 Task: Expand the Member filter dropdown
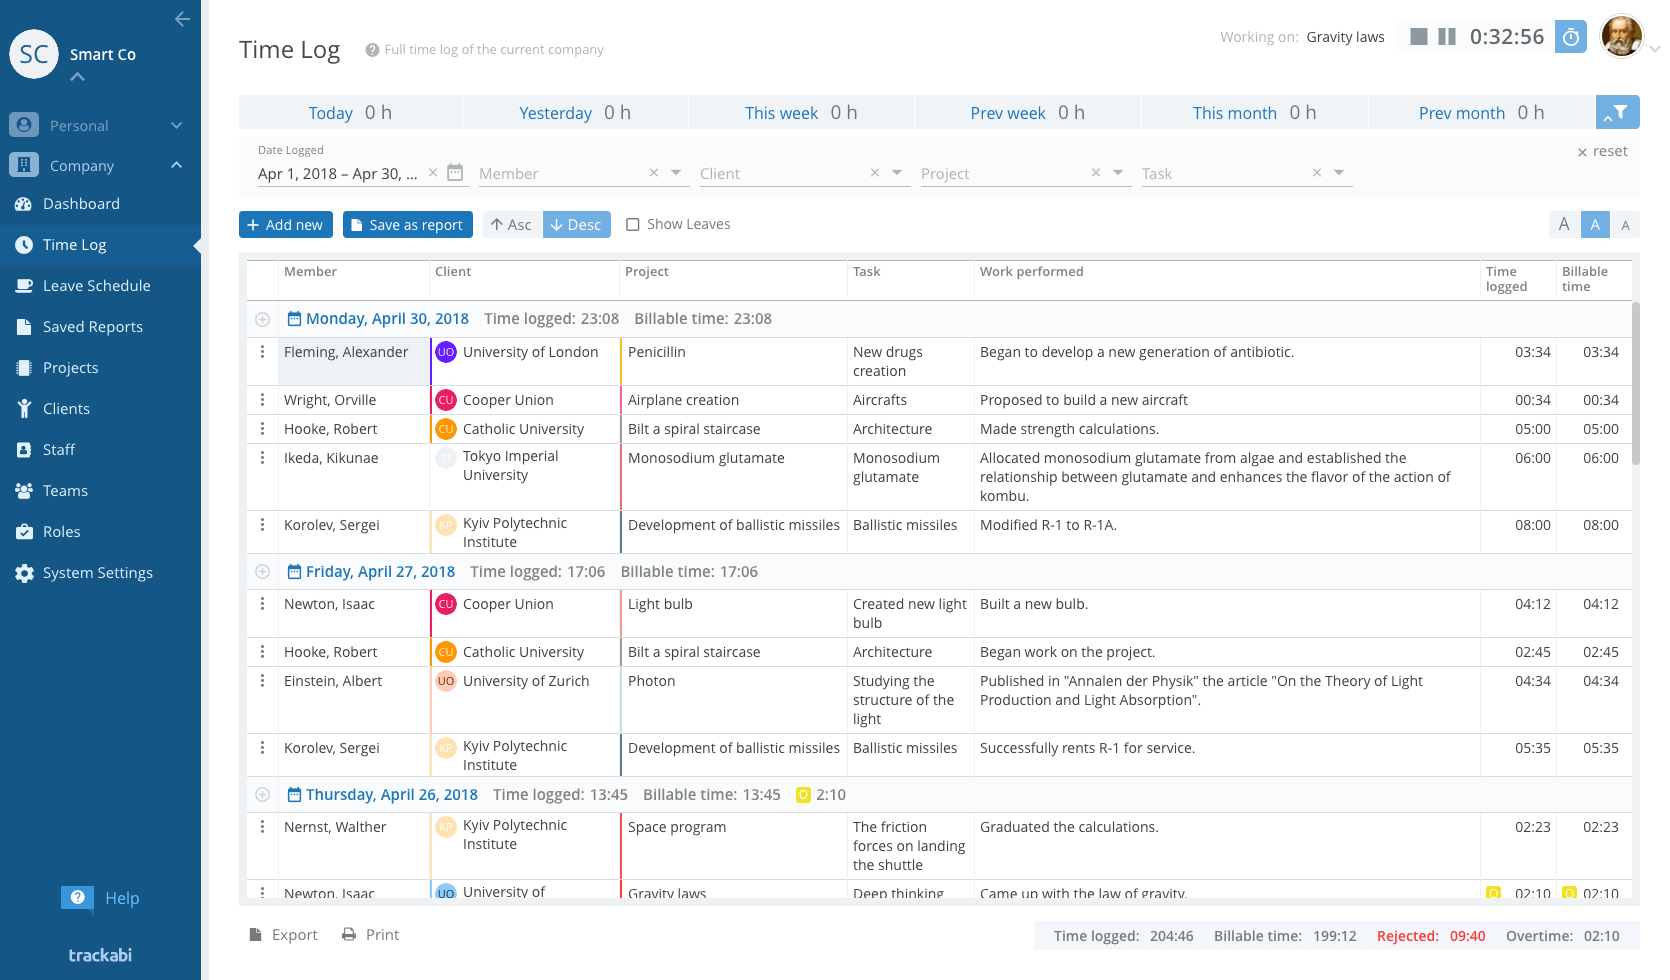click(676, 173)
